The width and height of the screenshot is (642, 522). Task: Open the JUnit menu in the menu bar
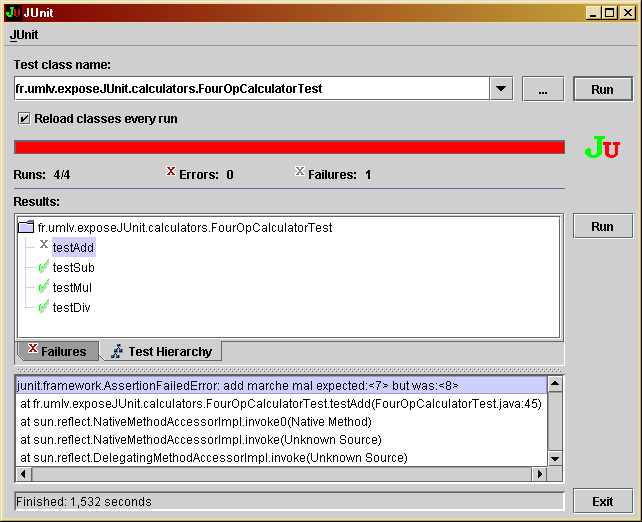[x=24, y=34]
